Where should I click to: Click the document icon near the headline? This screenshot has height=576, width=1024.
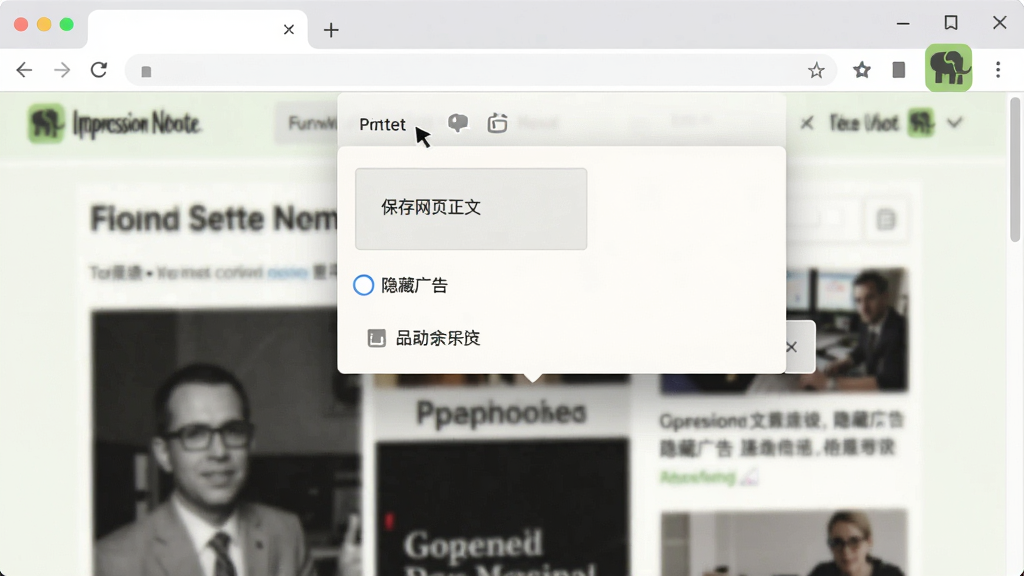[886, 219]
